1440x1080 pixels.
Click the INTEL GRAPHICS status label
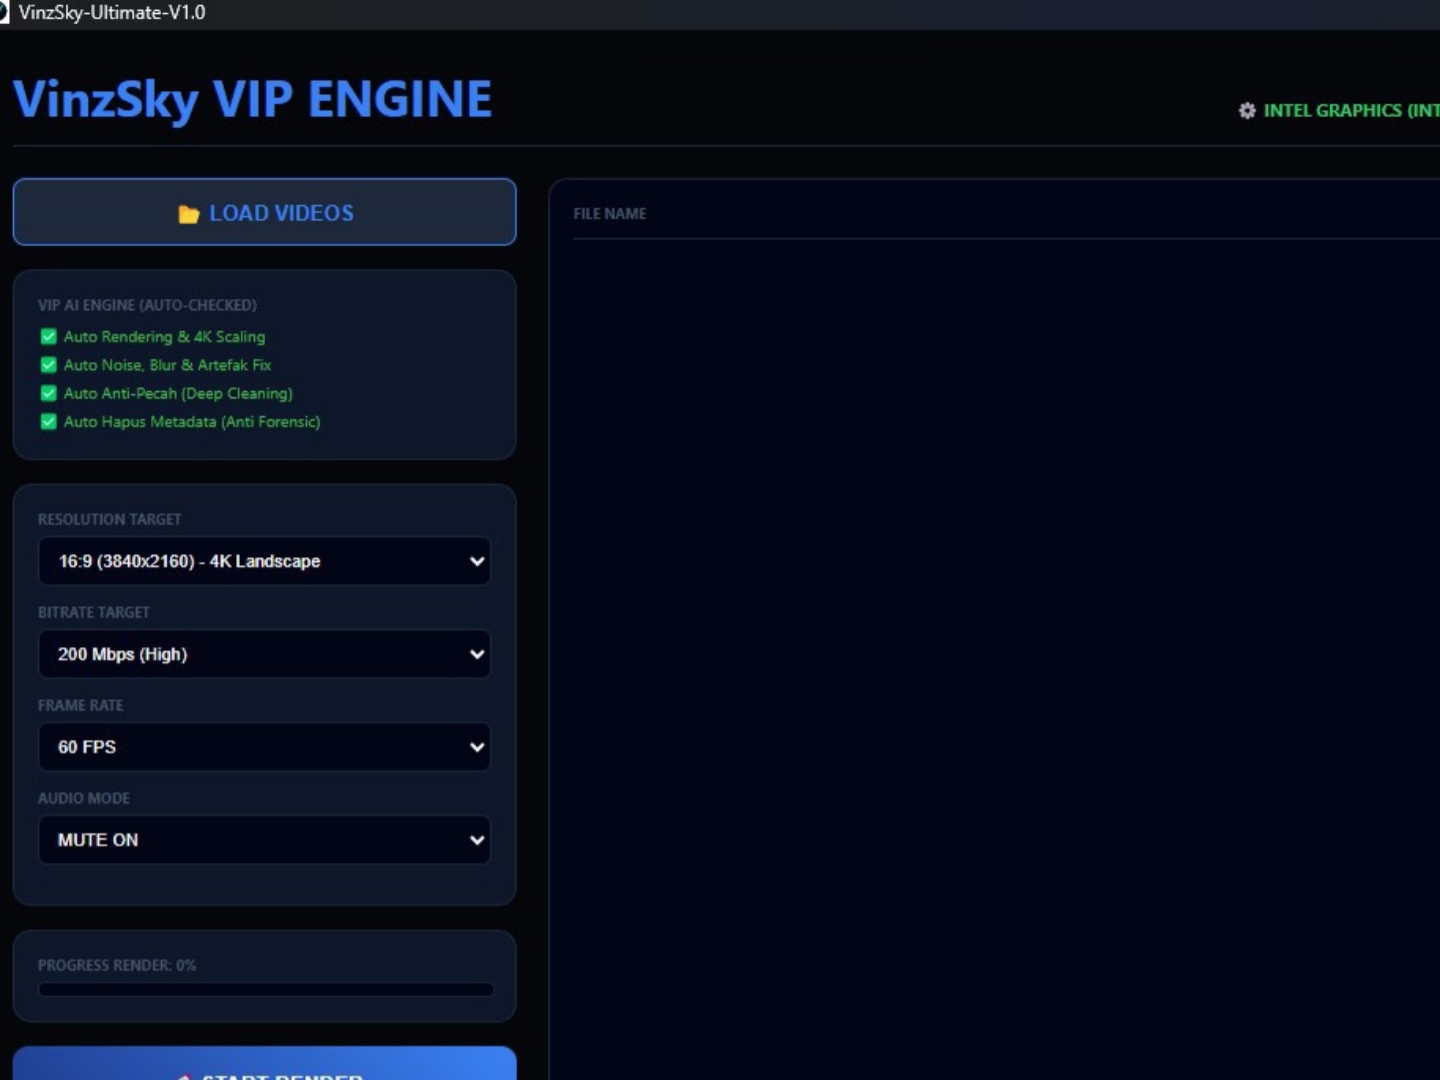1351,111
